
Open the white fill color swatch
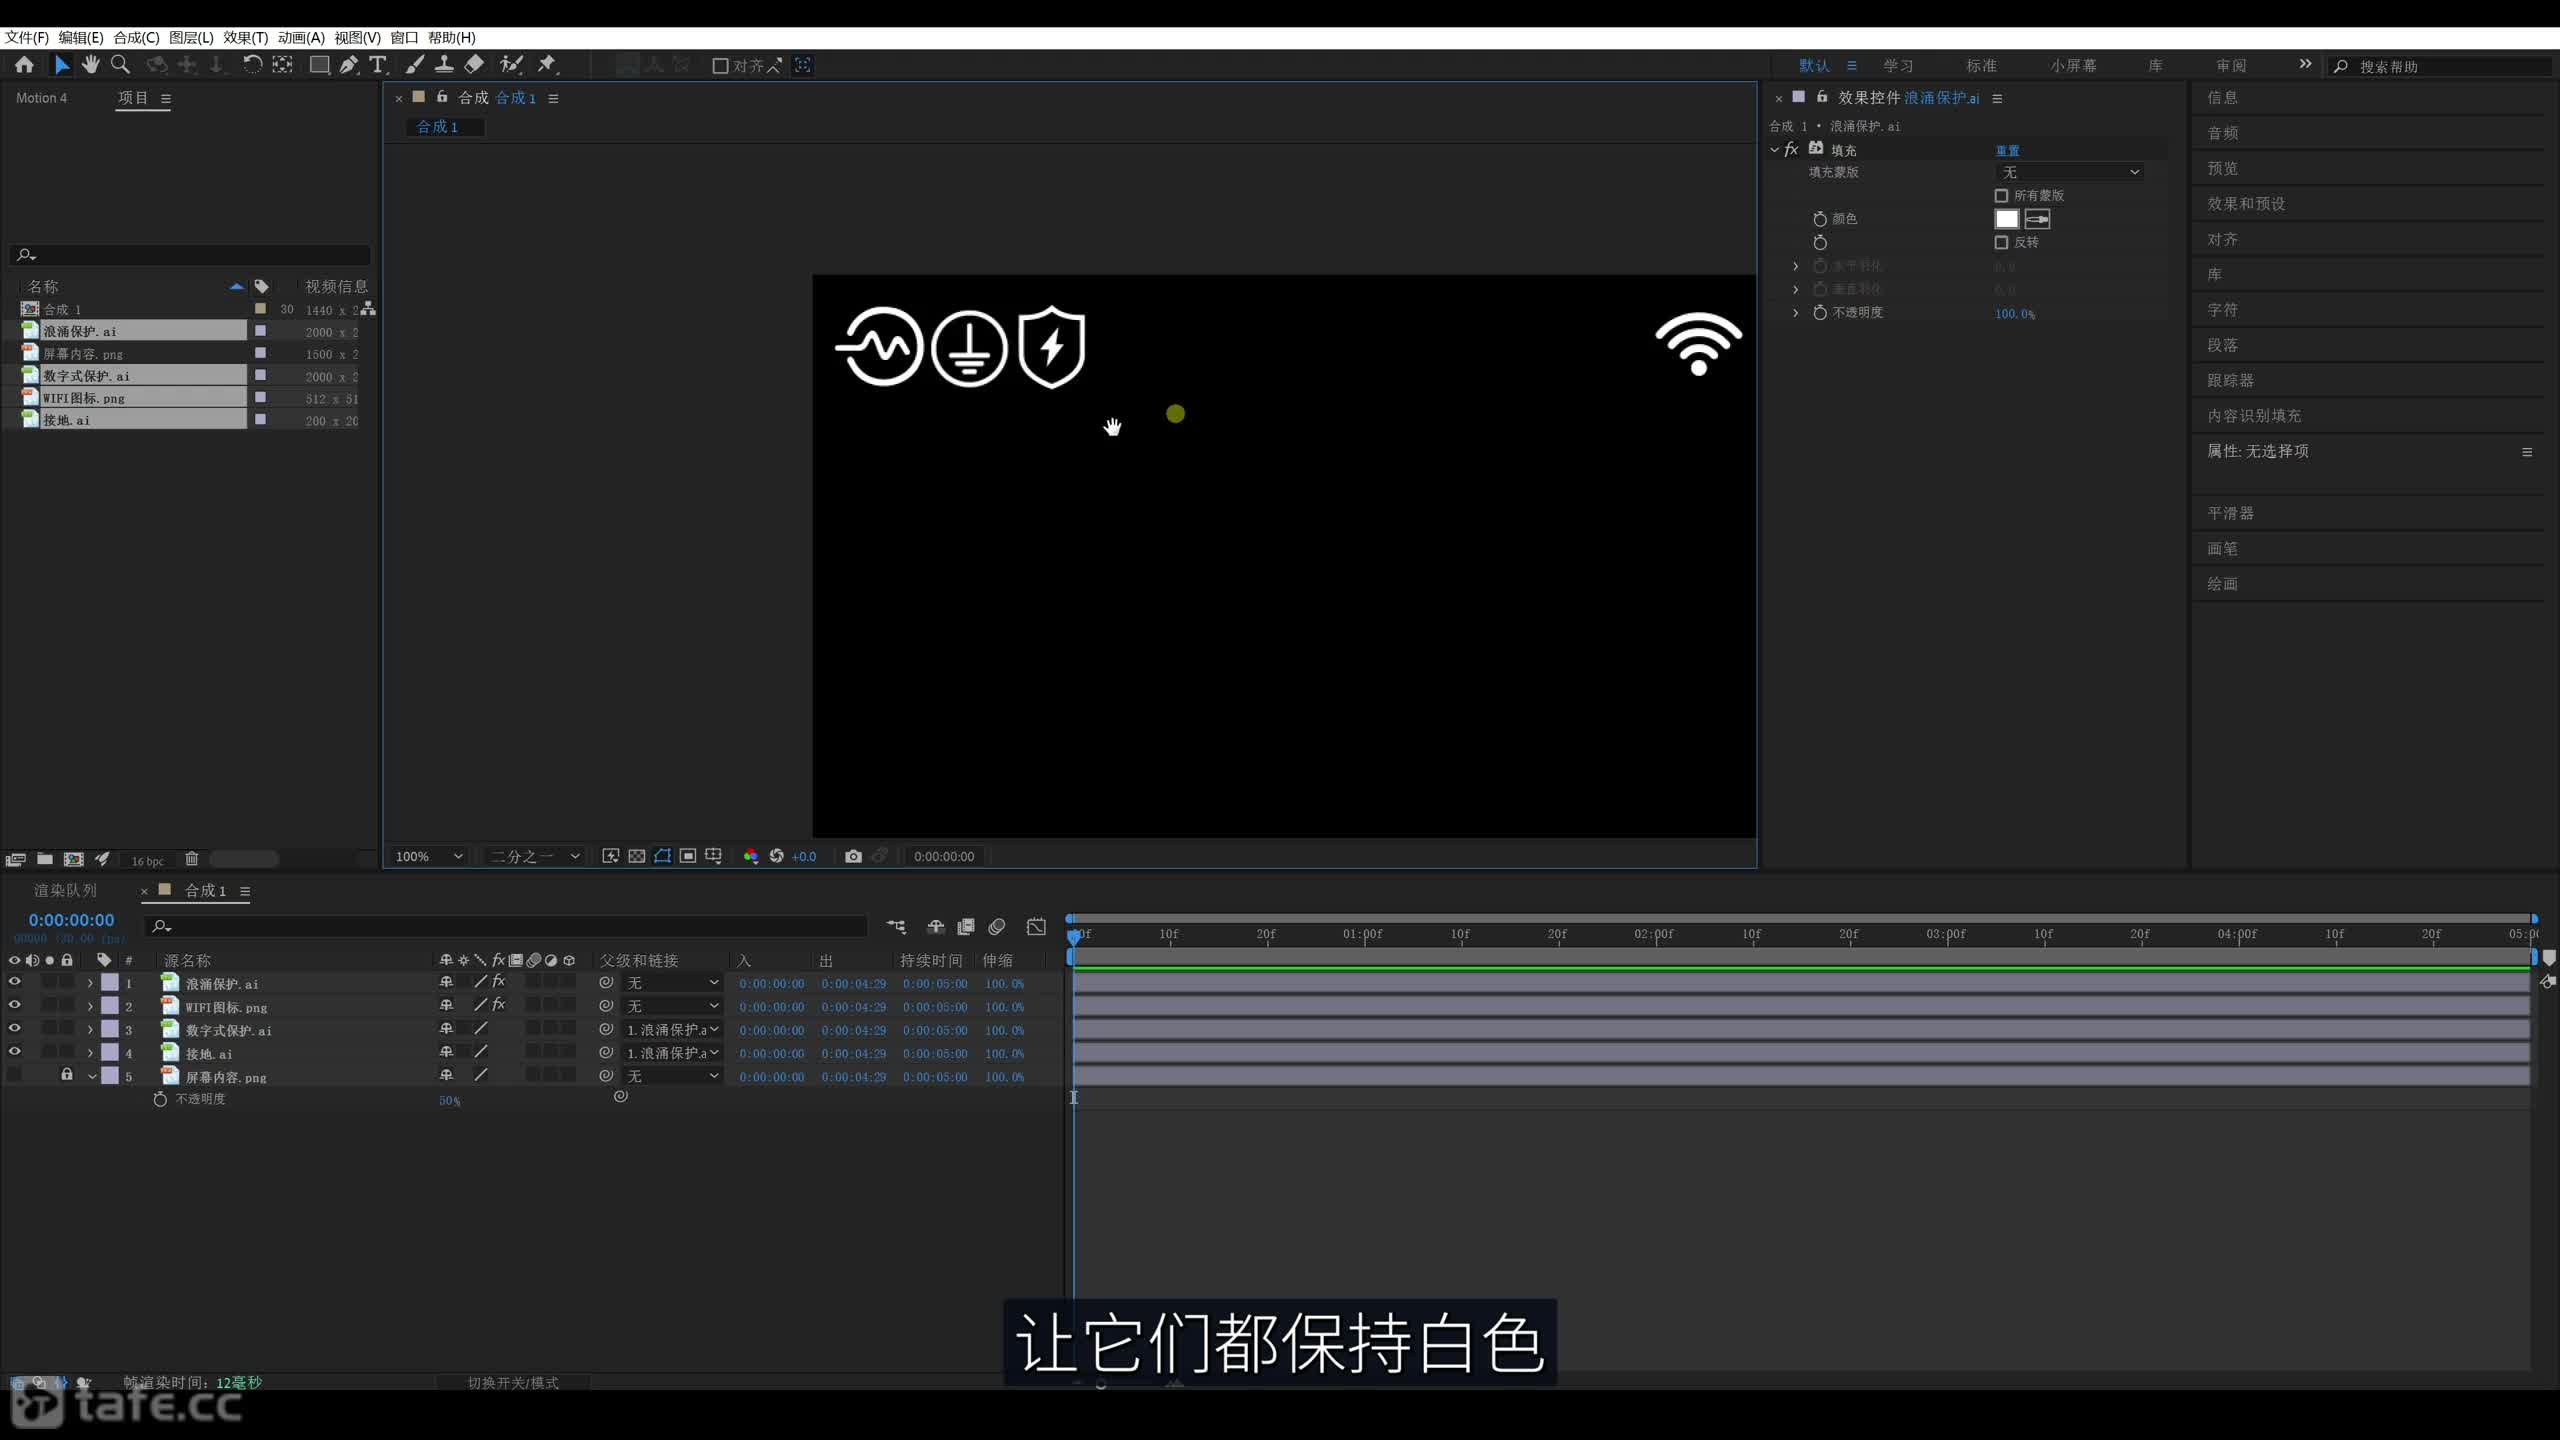point(2006,219)
